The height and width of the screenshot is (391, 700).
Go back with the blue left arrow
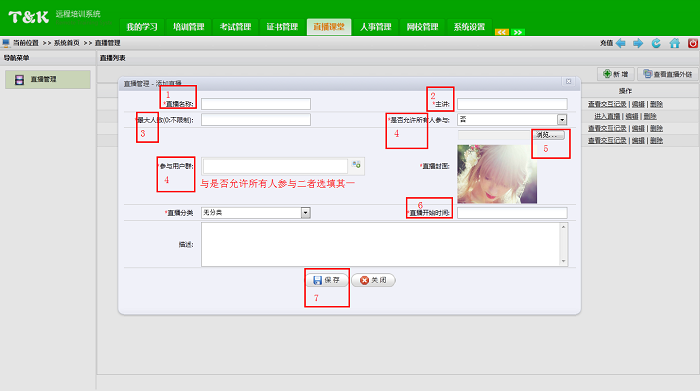(x=621, y=43)
